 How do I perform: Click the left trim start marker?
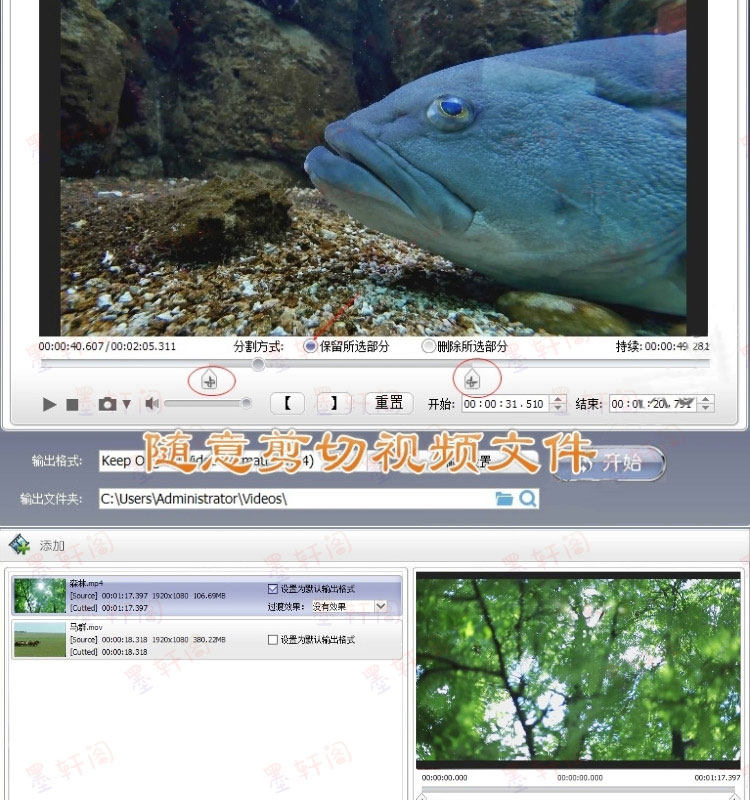(210, 380)
